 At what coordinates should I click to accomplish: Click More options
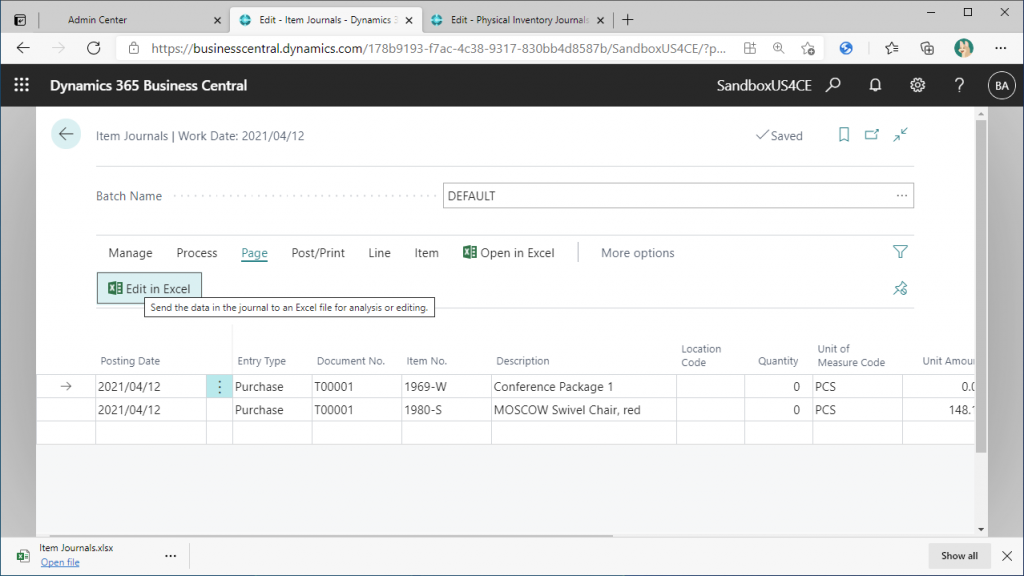pos(637,253)
